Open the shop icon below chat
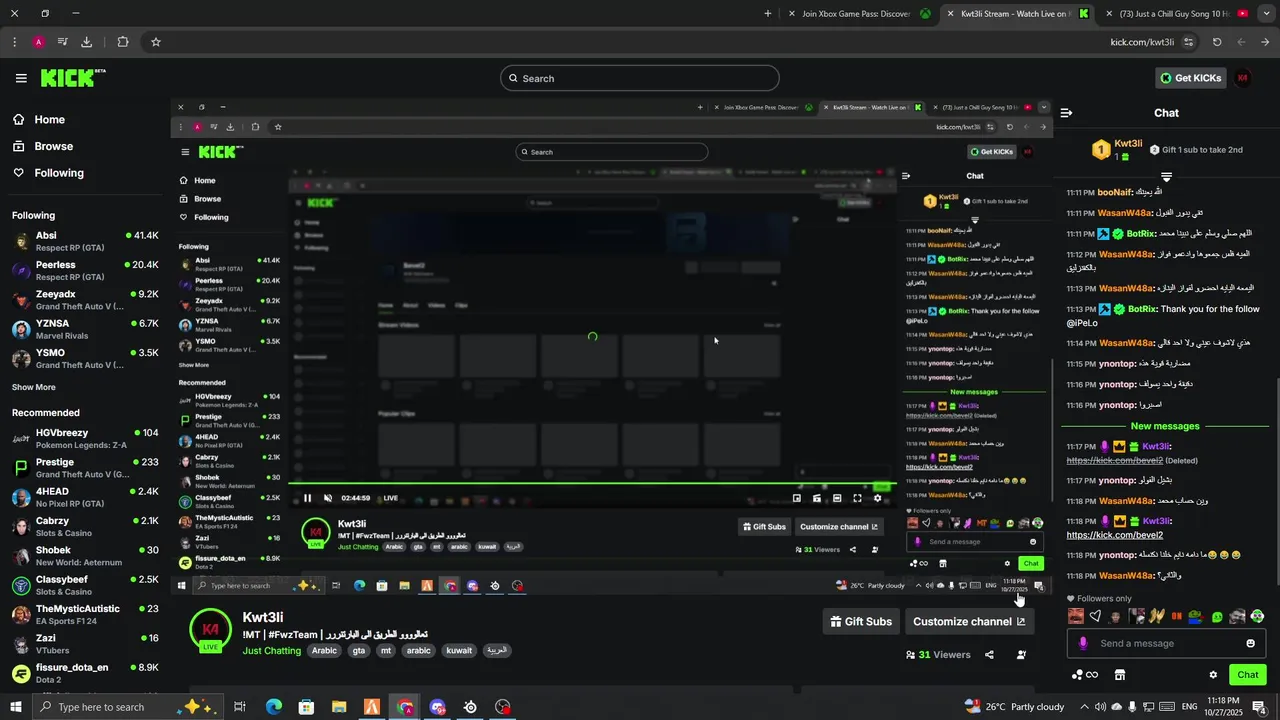 click(x=1120, y=675)
